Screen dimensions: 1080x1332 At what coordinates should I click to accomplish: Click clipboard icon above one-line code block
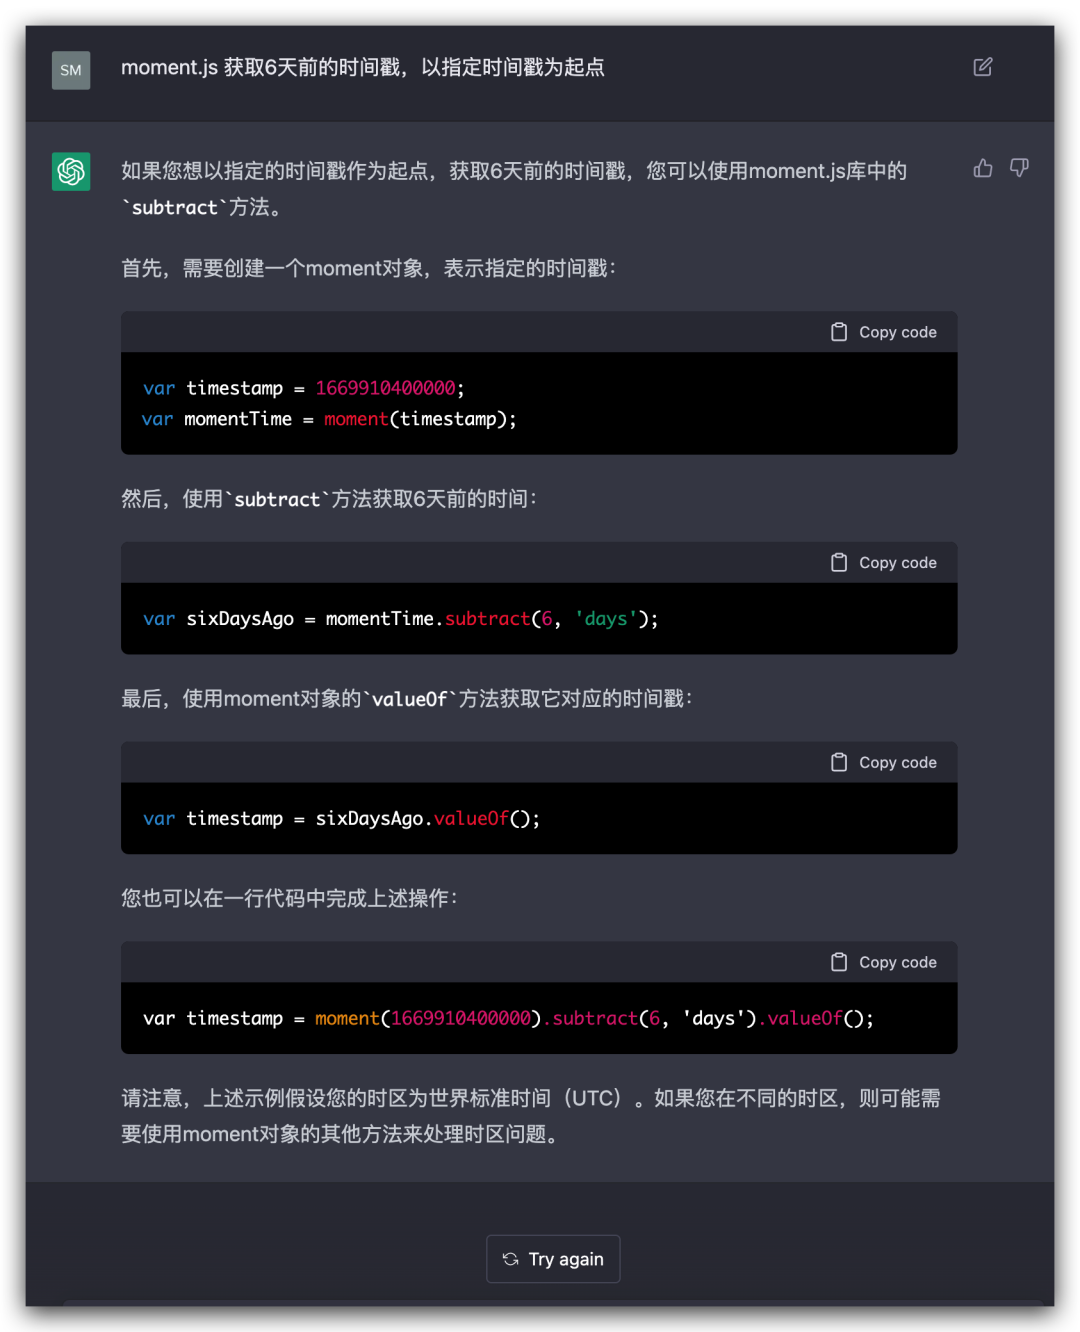point(839,962)
